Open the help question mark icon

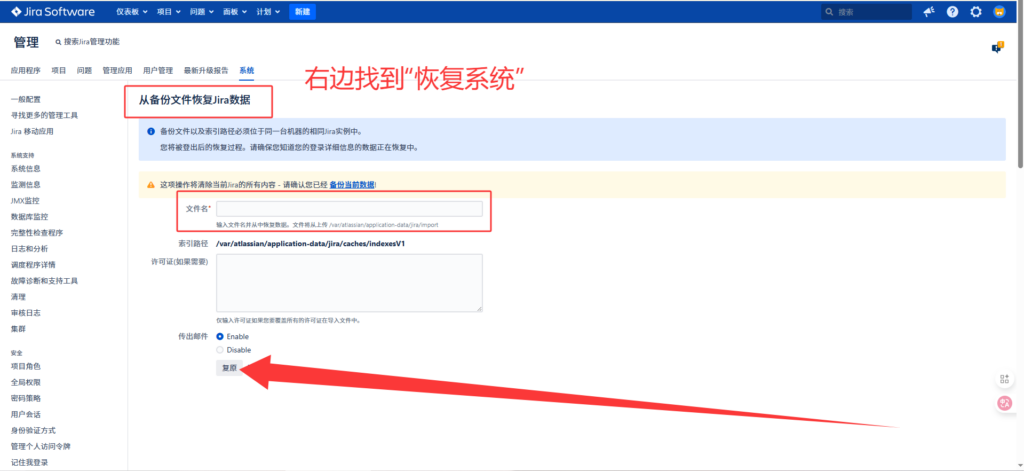[952, 12]
